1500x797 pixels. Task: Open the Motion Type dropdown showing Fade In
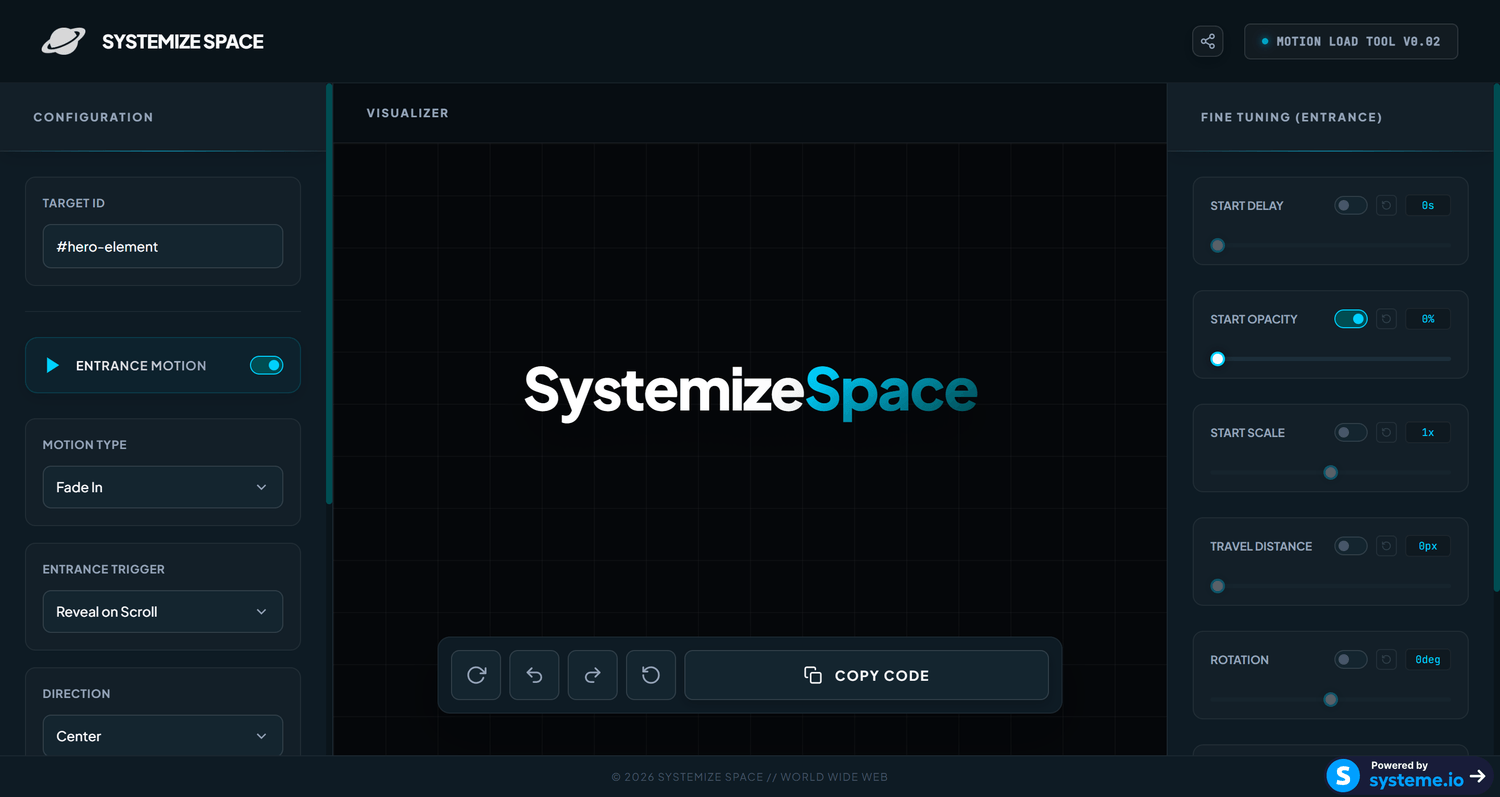point(163,487)
